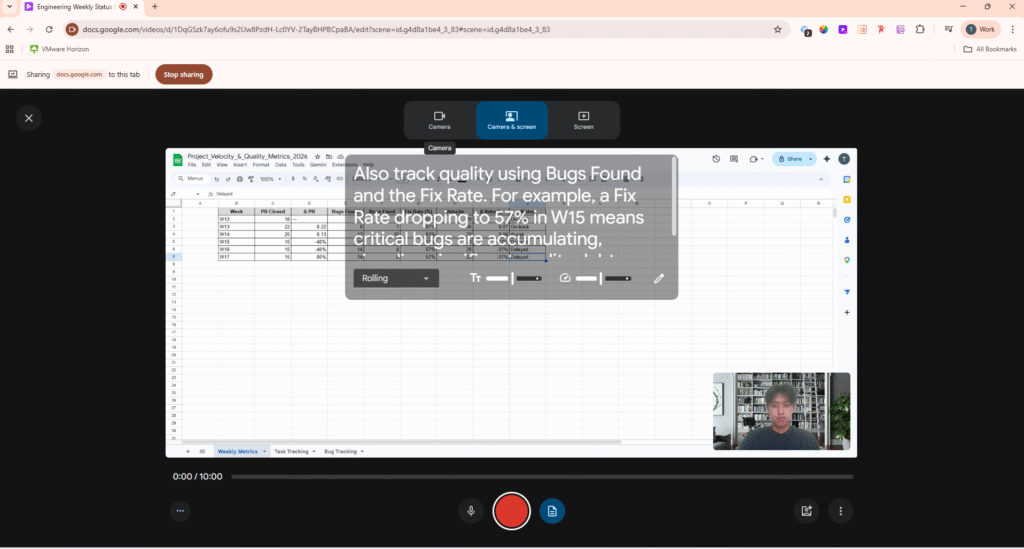Screen dimensions: 1024x549
Task: Click Stop sharing button
Action: 183,74
